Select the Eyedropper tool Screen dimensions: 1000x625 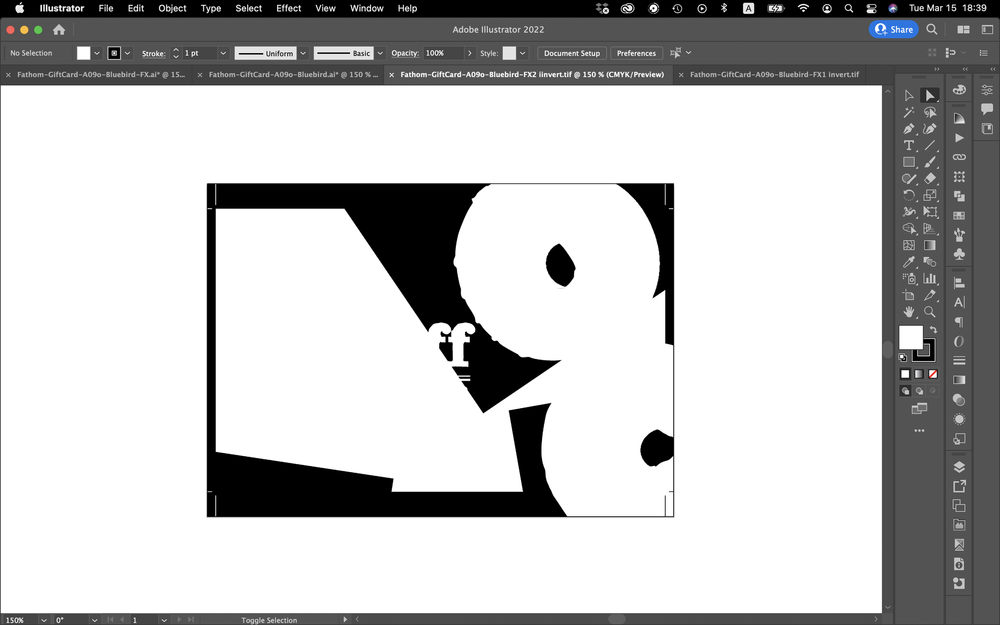click(x=909, y=261)
